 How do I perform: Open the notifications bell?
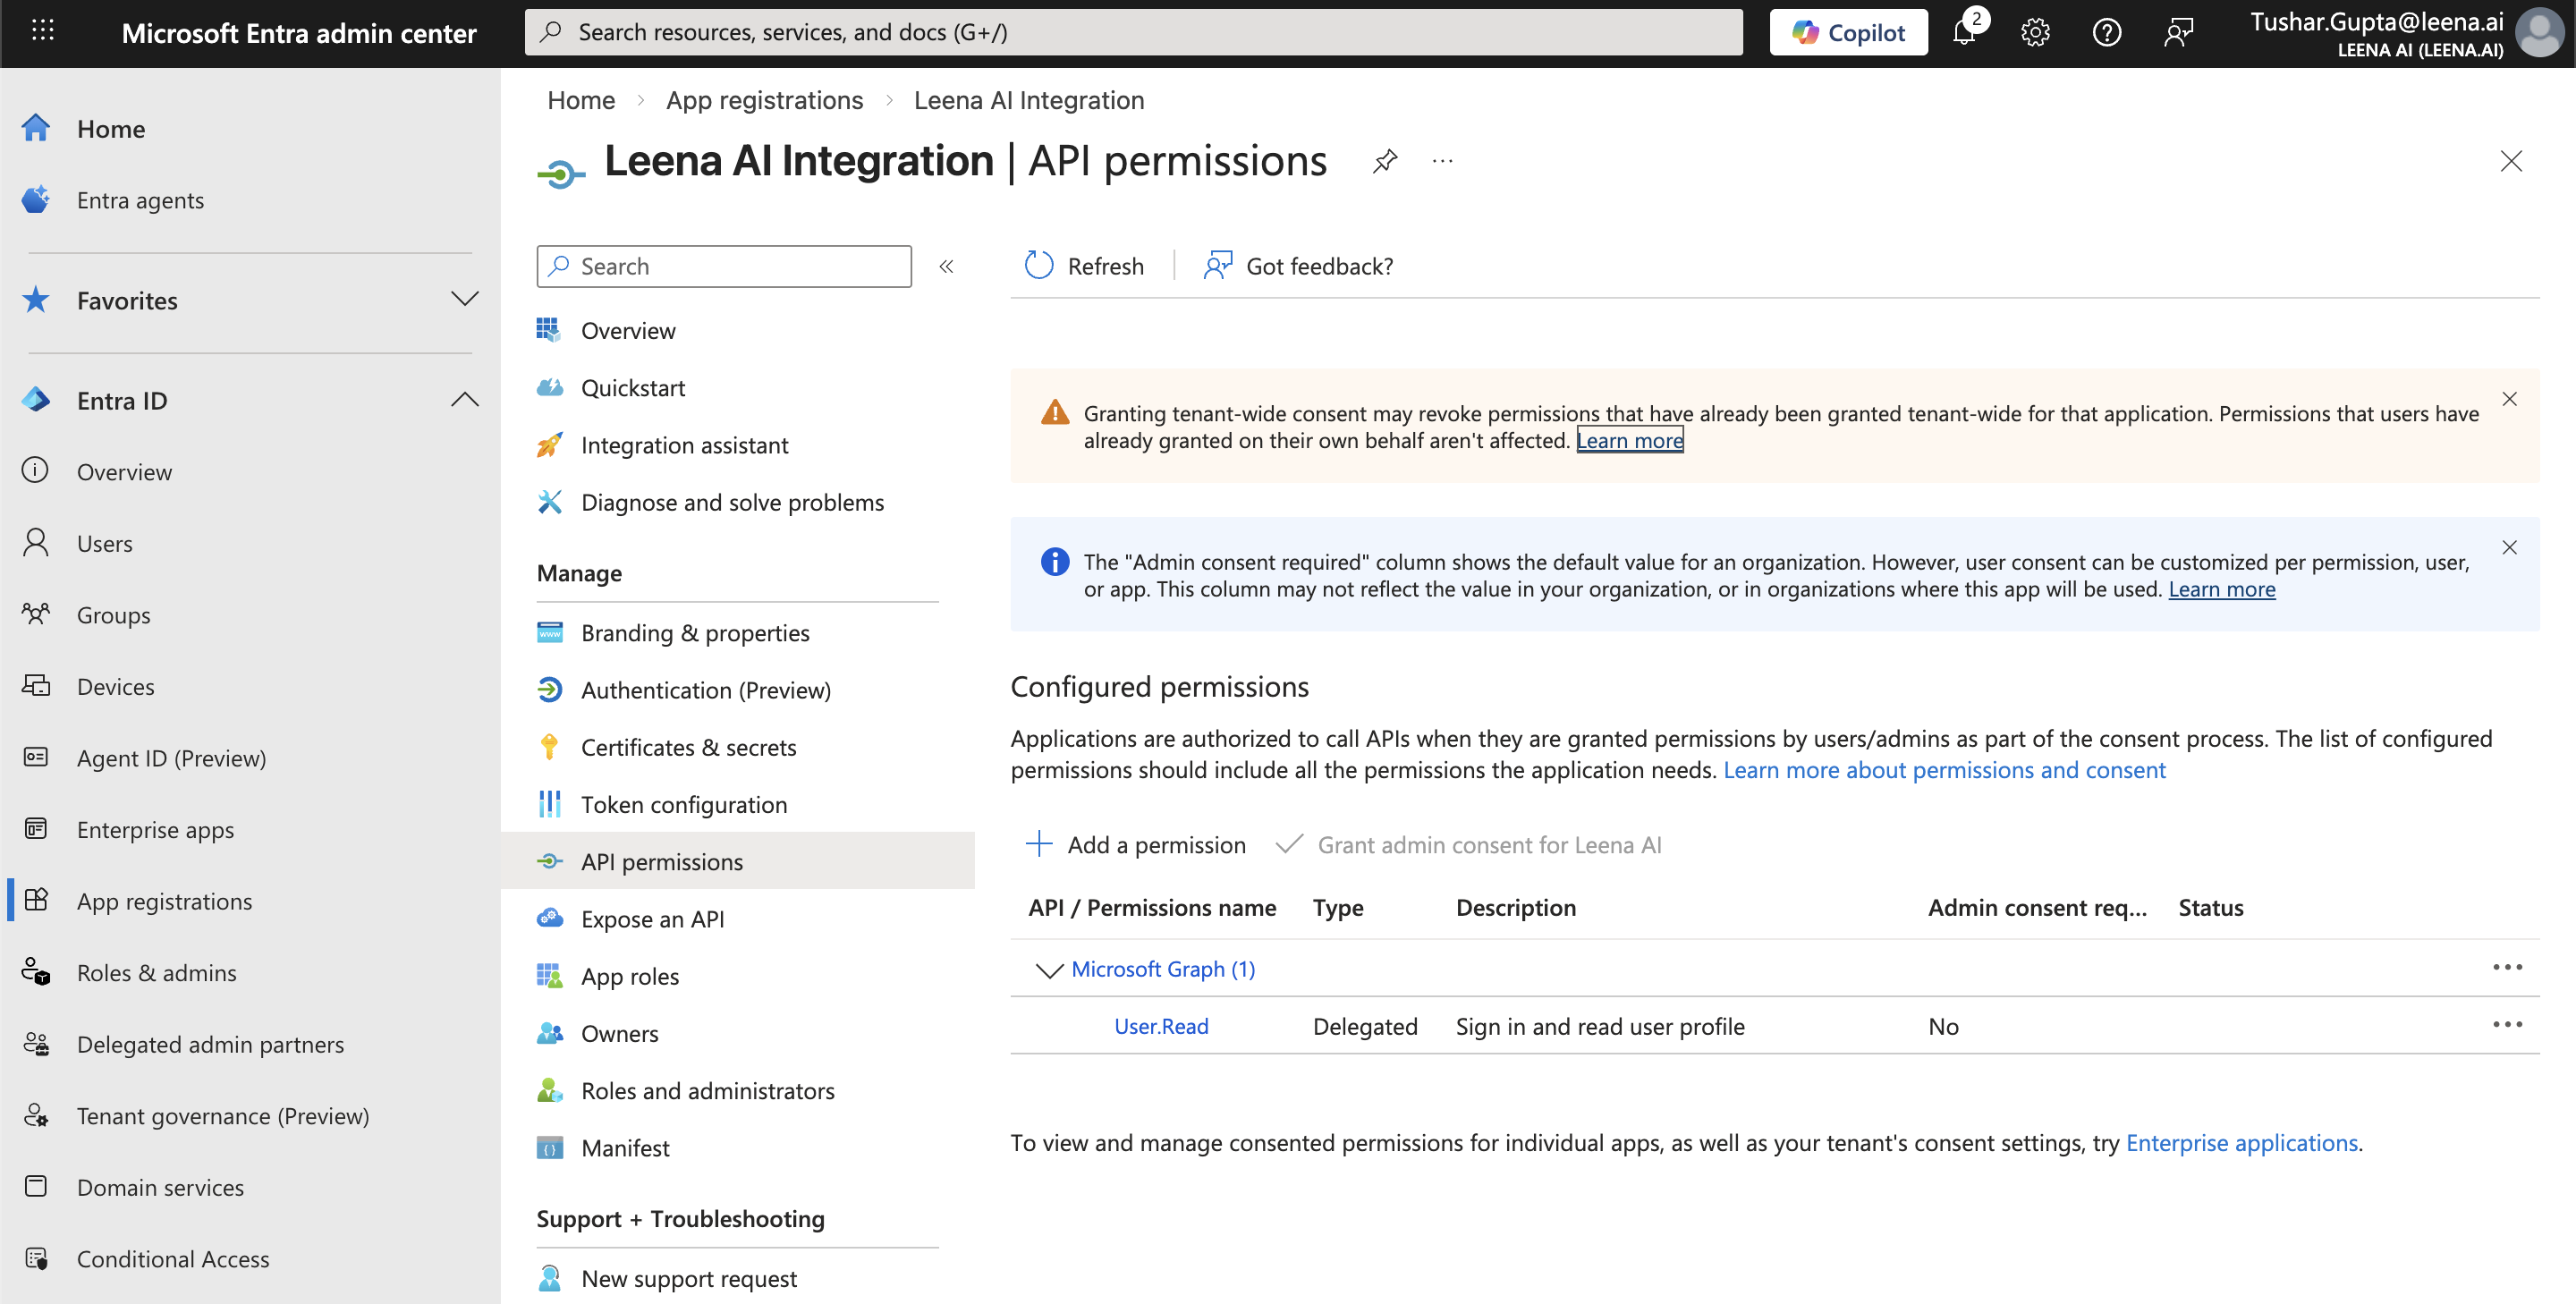[x=1964, y=32]
